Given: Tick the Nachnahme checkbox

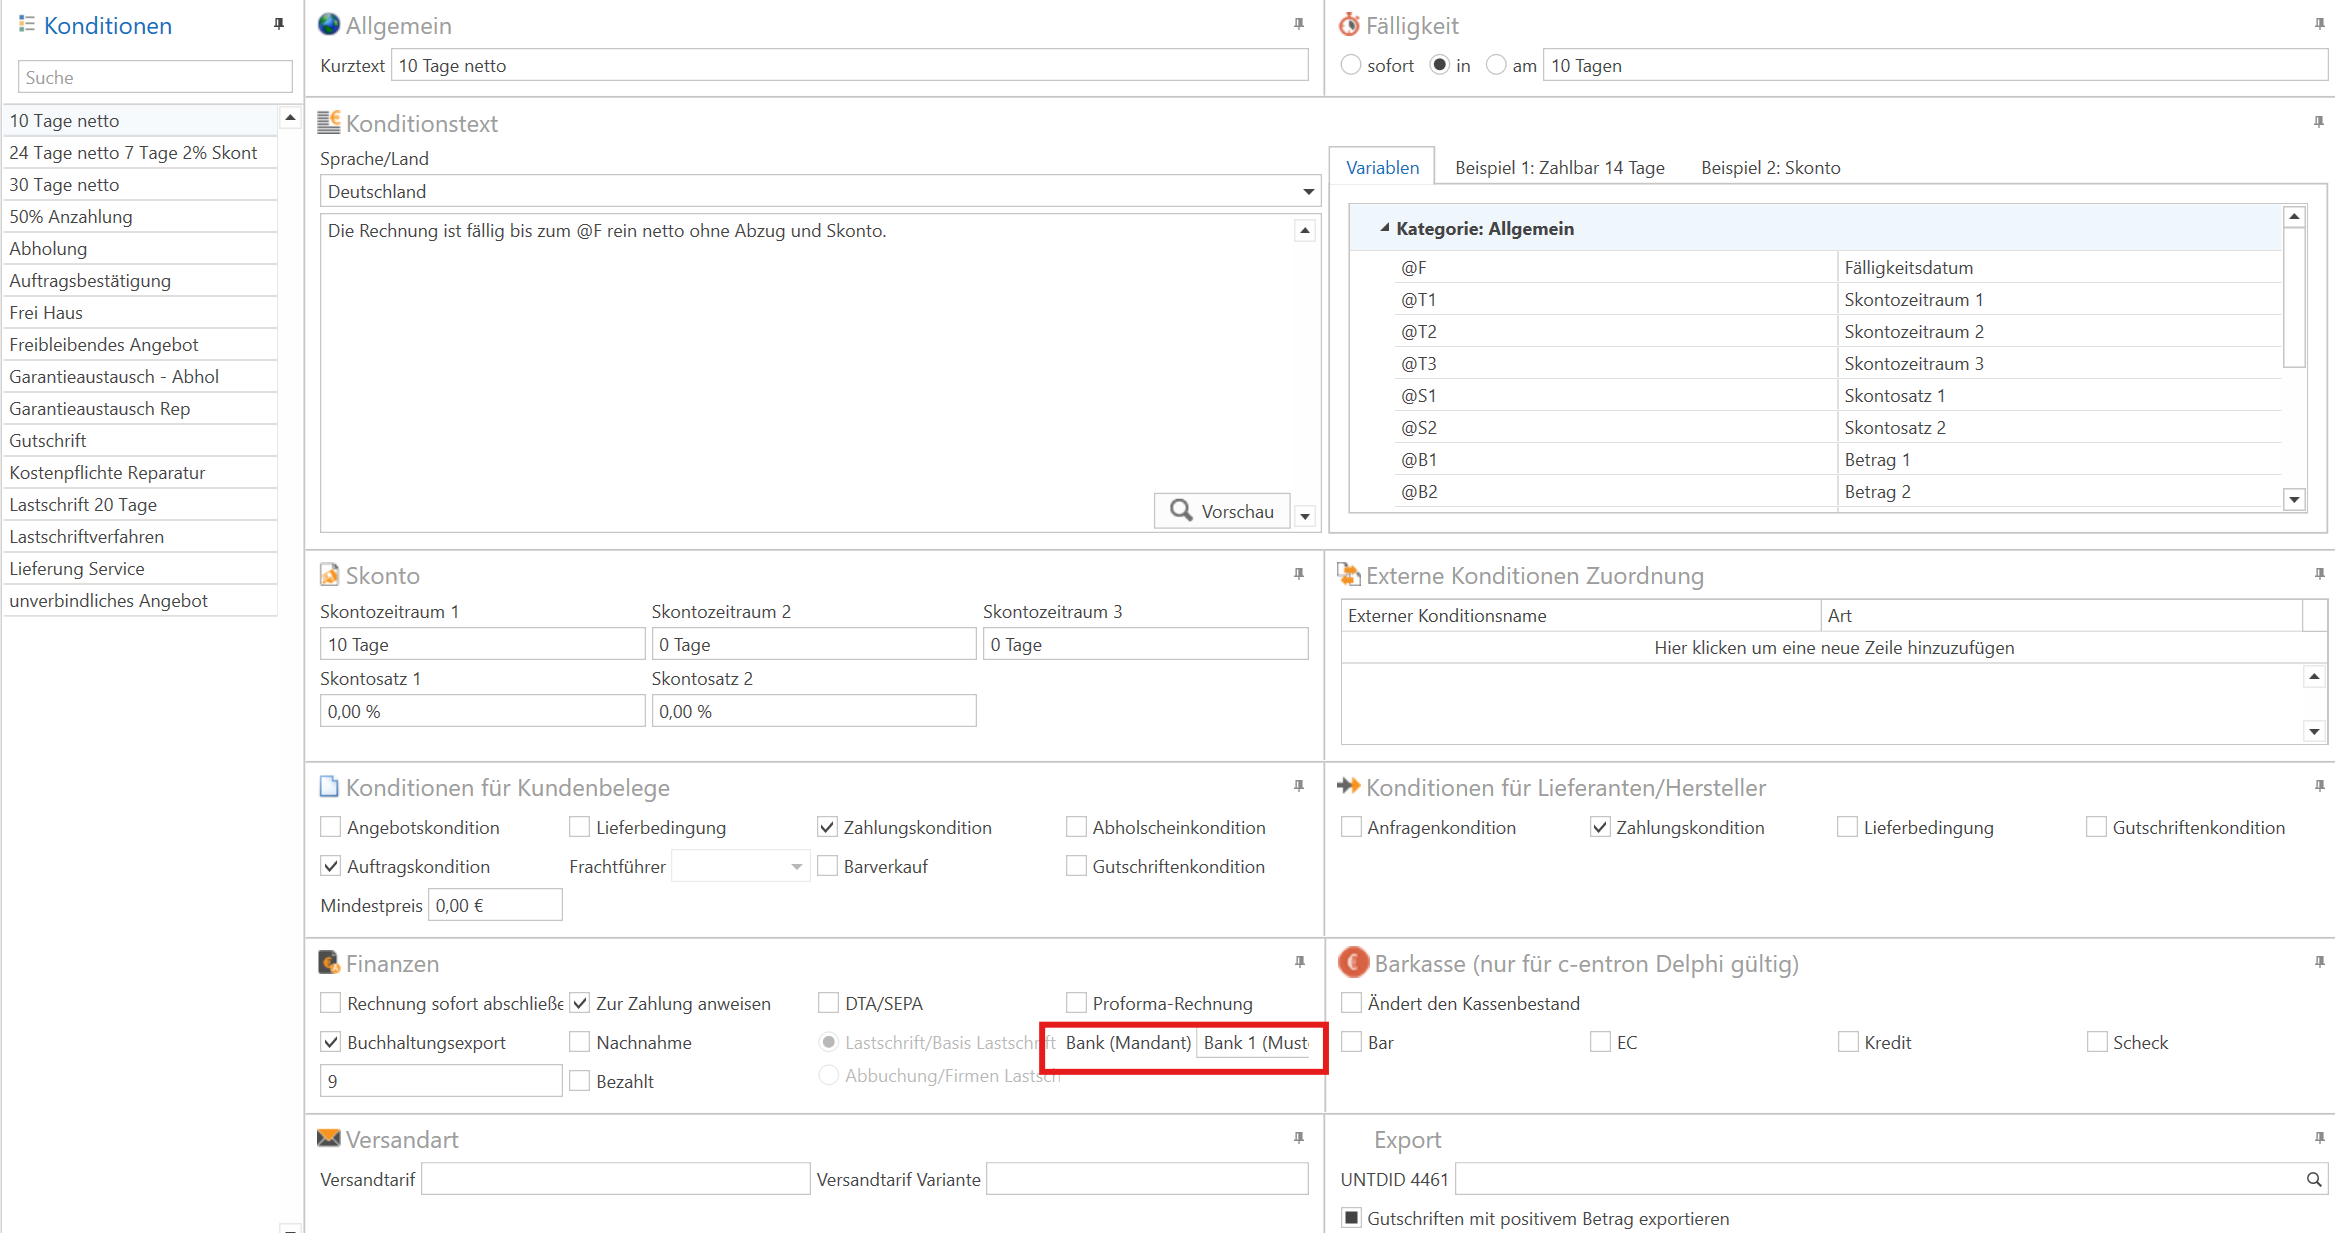Looking at the screenshot, I should [x=579, y=1042].
